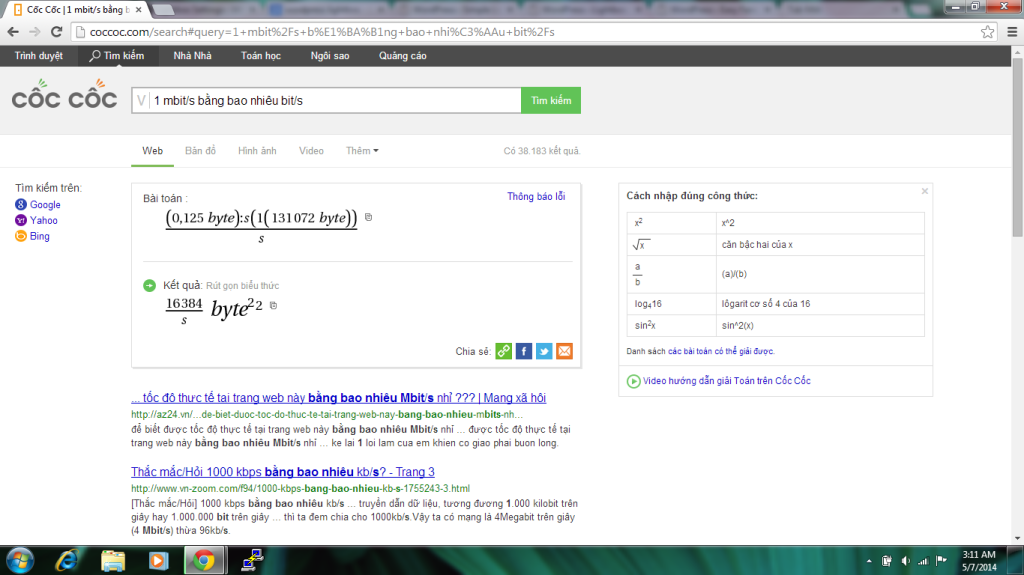Open the network tool taskbar icon
Image resolution: width=1024 pixels, height=575 pixels.
click(252, 561)
